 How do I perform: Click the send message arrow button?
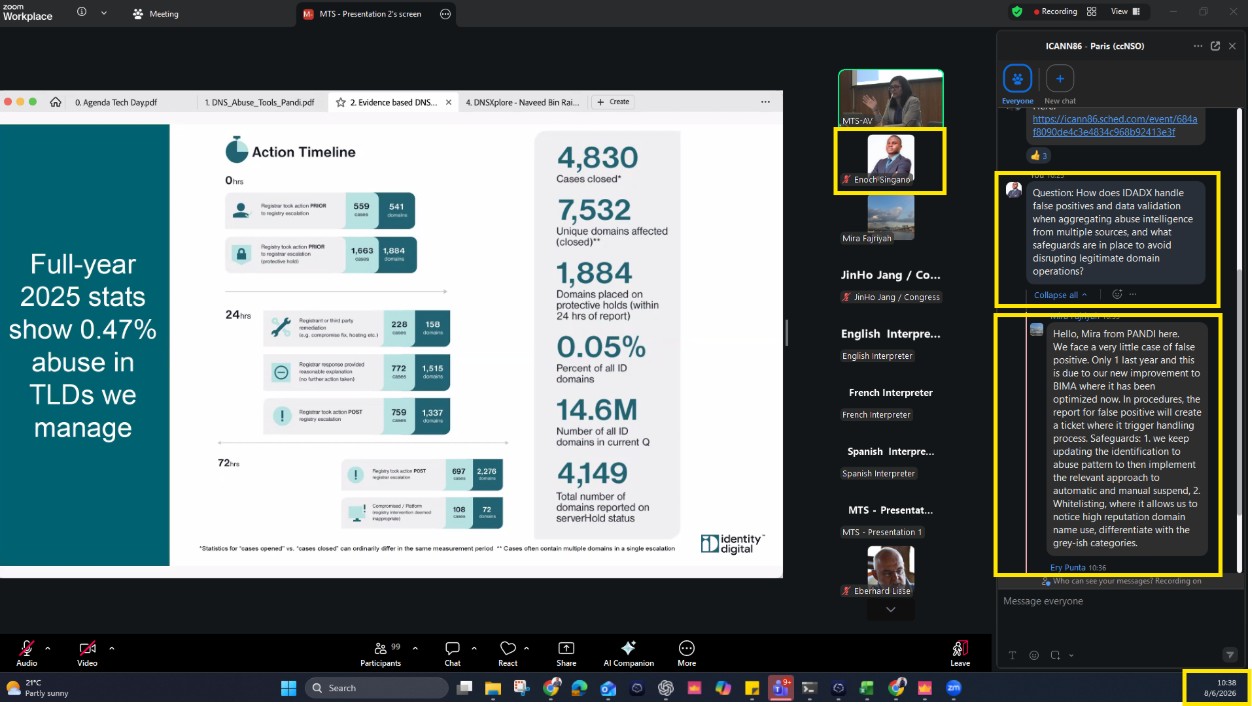[x=1231, y=655]
